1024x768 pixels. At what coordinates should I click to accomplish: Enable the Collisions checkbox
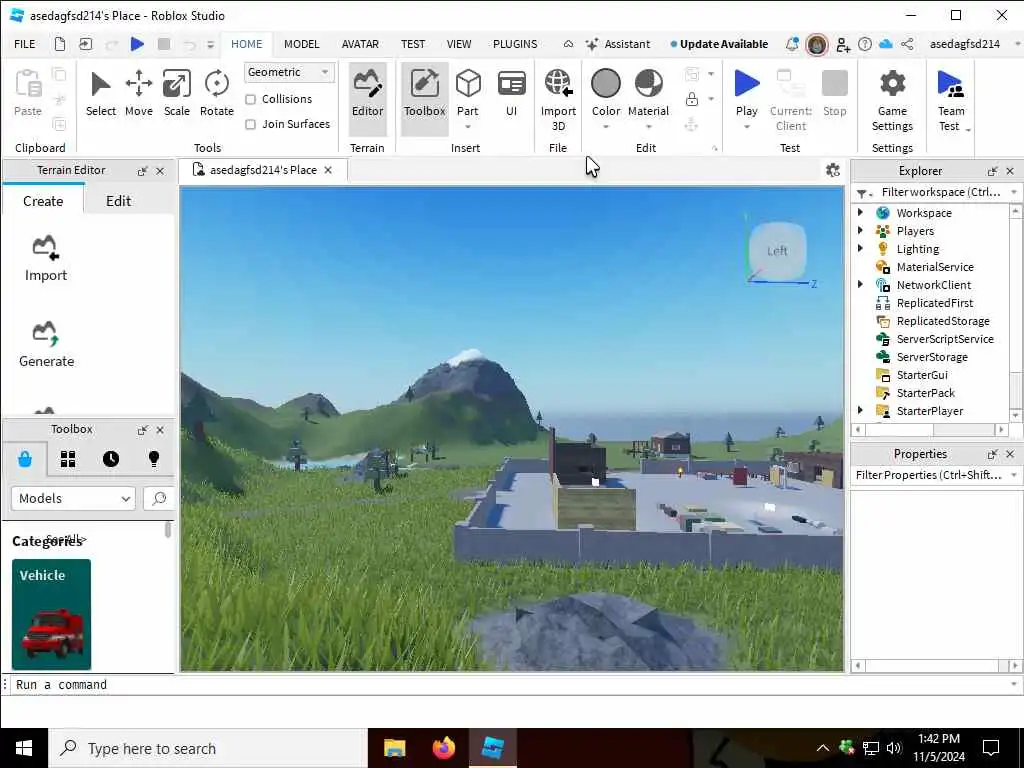[250, 99]
